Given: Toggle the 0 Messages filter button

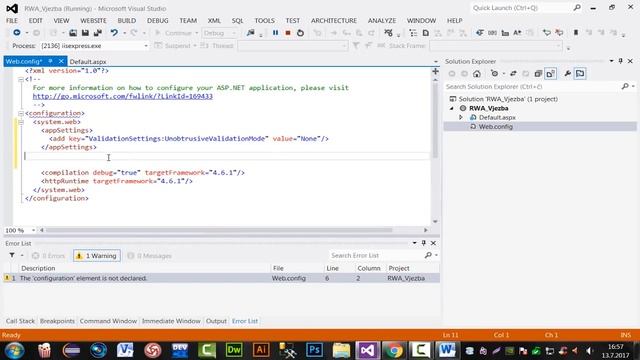Looking at the screenshot, I should click(x=149, y=256).
